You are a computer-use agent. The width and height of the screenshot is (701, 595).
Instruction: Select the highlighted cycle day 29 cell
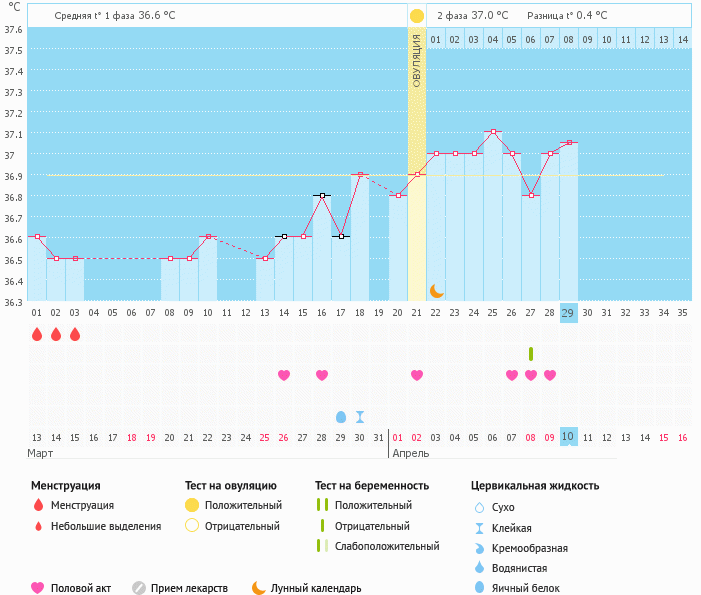pyautogui.click(x=568, y=312)
